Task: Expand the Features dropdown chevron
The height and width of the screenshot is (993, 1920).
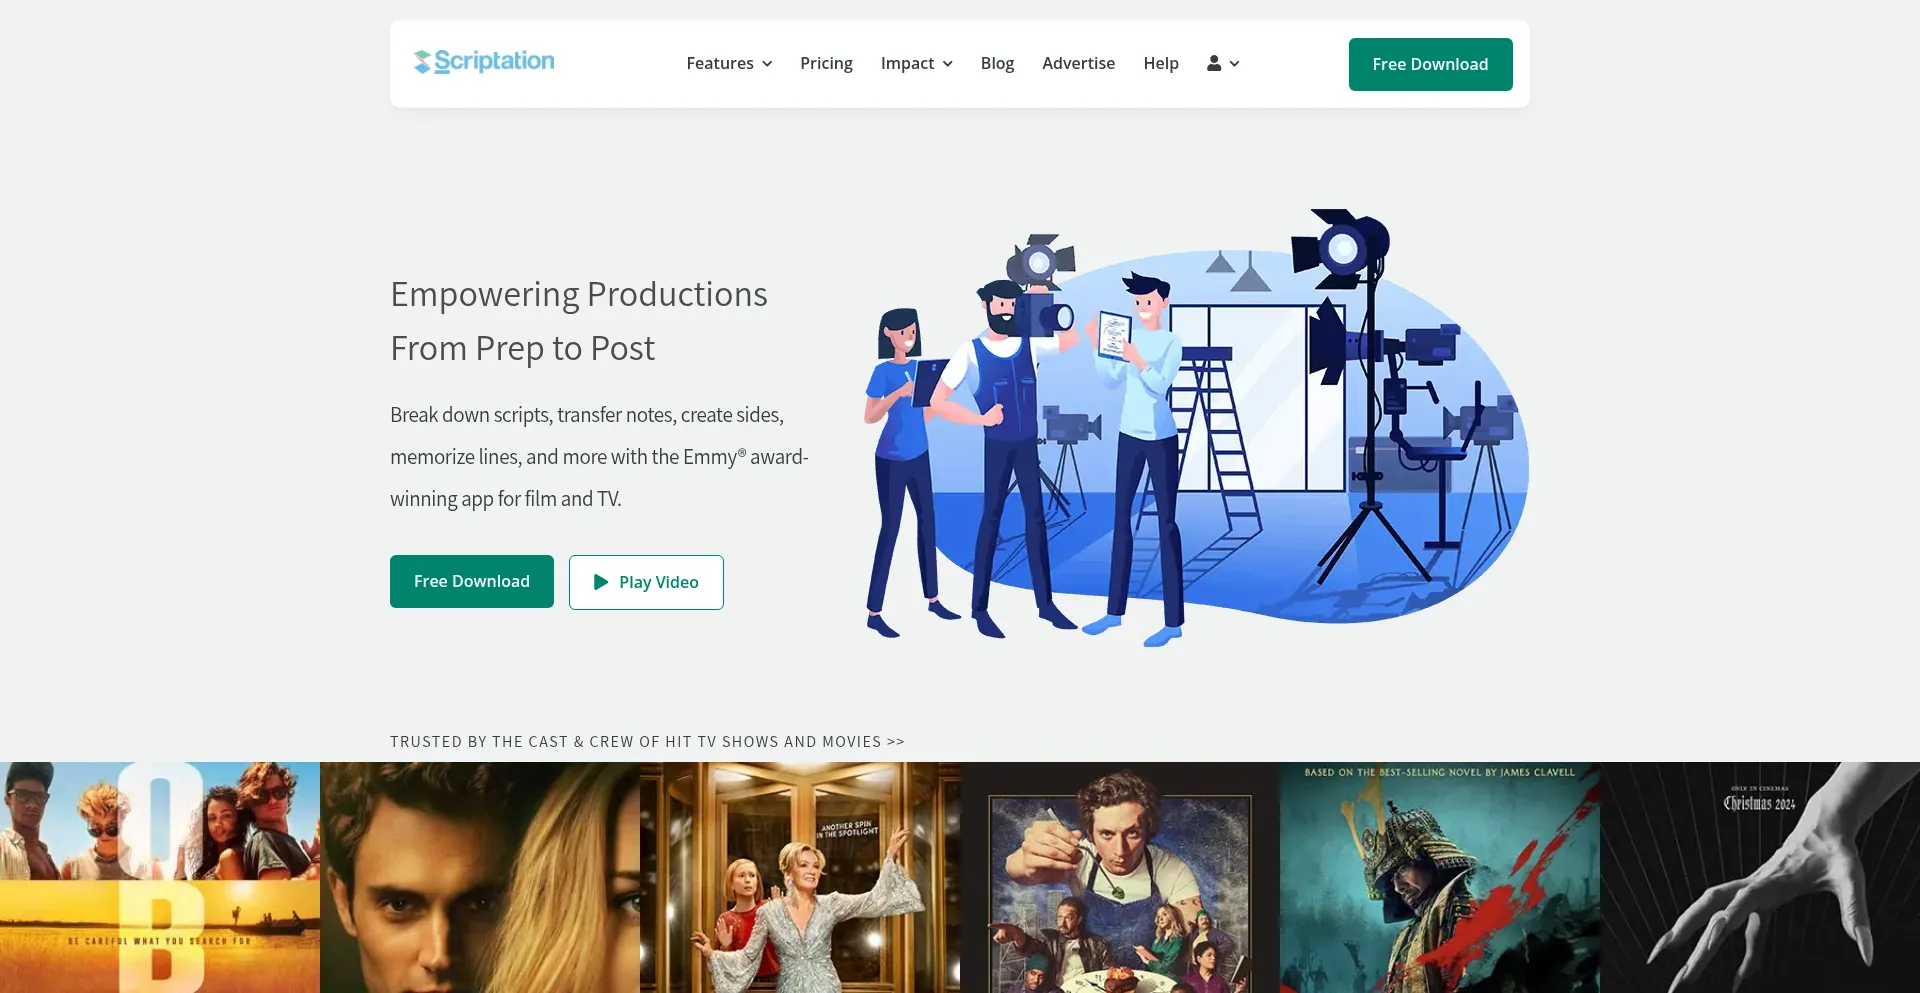Action: [767, 64]
